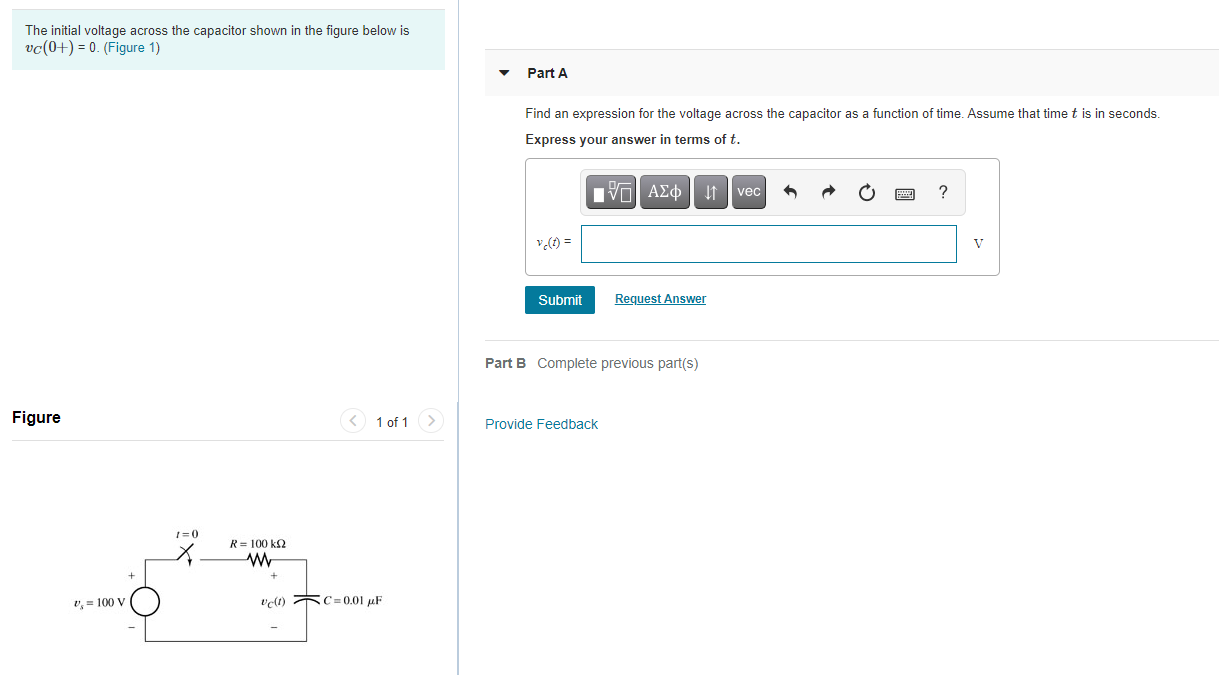Reset the answer field with the reset icon
This screenshot has width=1219, height=675.
click(x=866, y=191)
